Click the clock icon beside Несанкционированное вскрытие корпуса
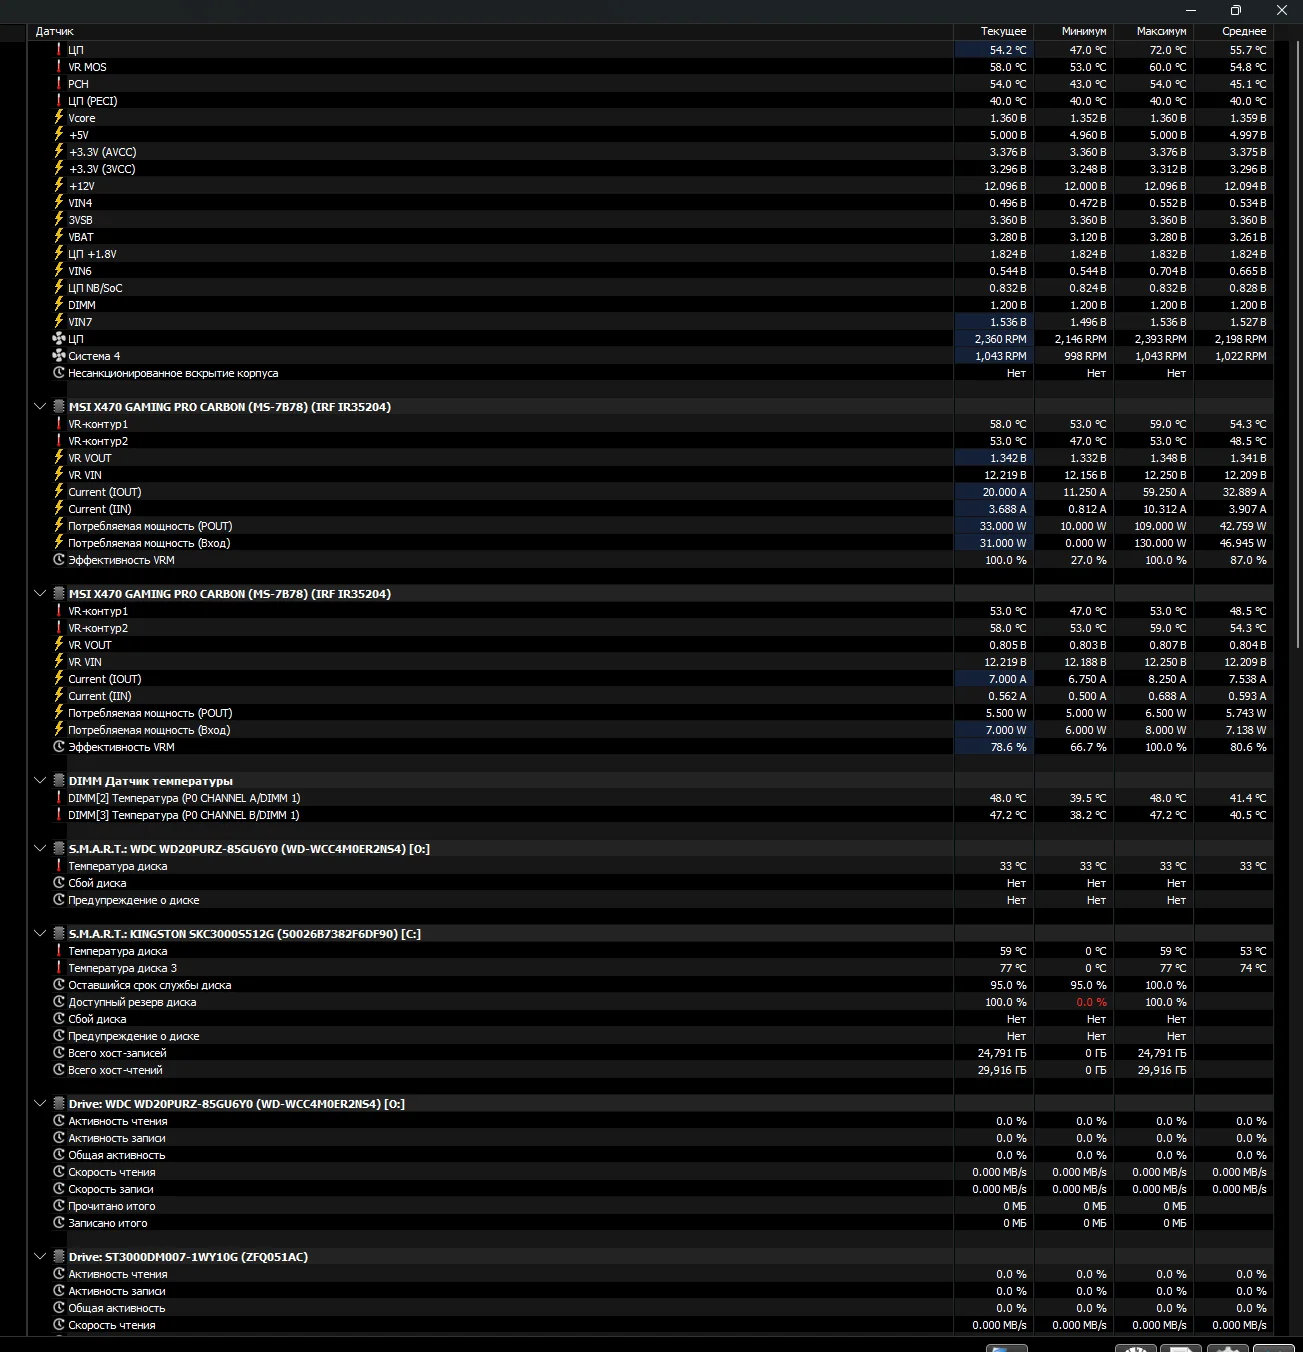This screenshot has height=1352, width=1303. pyautogui.click(x=59, y=373)
